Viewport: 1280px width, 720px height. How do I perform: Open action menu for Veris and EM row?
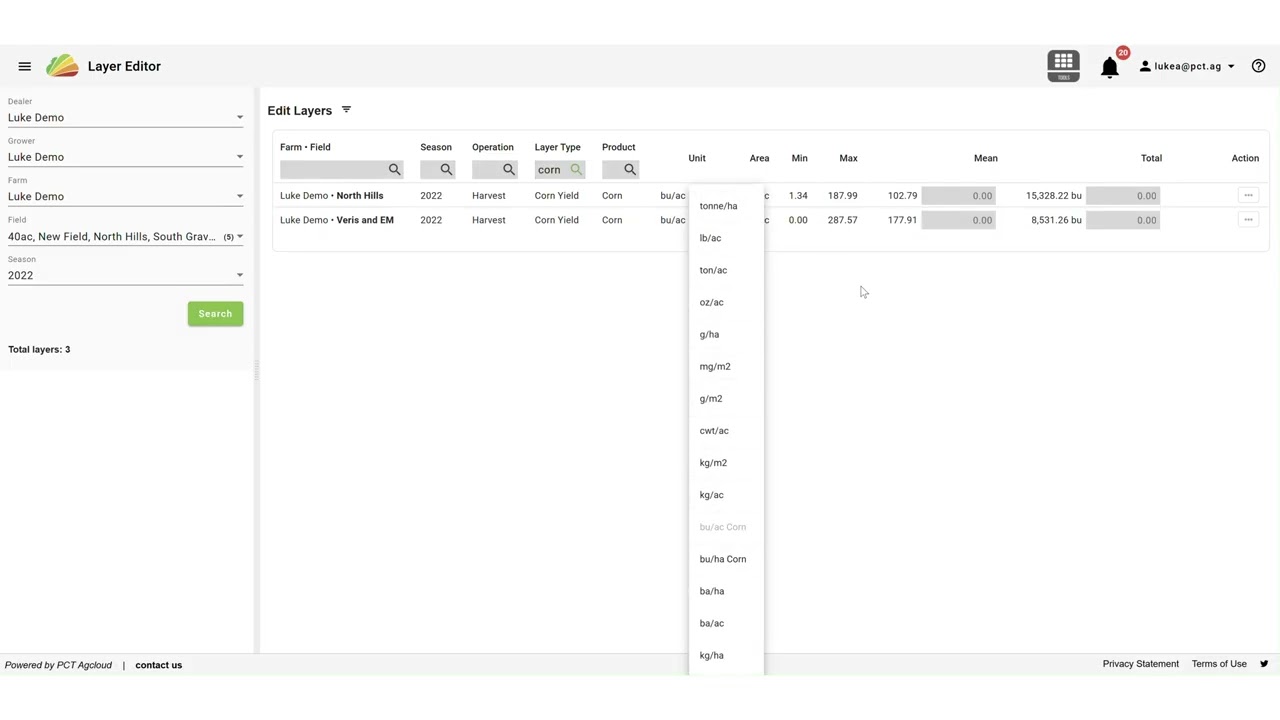[x=1248, y=220]
